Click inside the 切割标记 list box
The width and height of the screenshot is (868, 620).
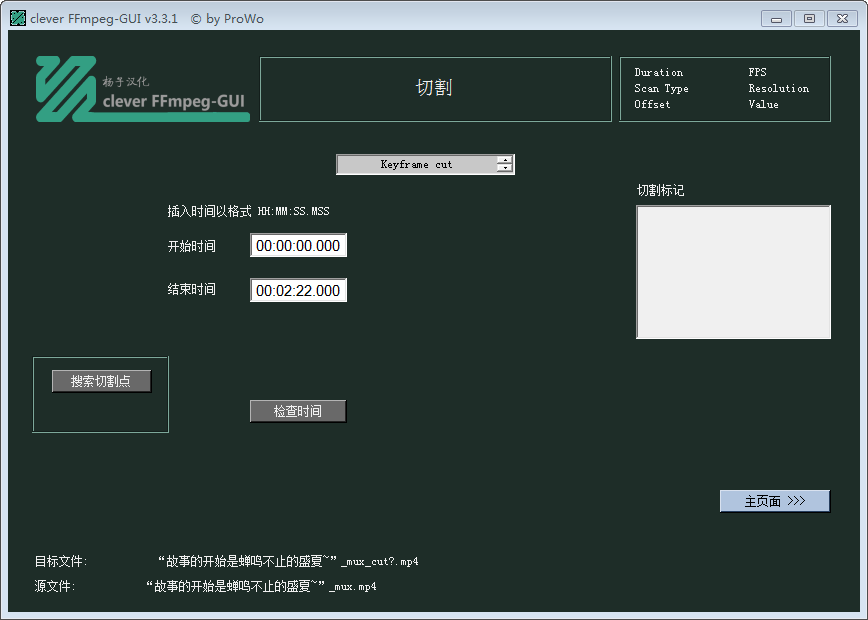(733, 272)
